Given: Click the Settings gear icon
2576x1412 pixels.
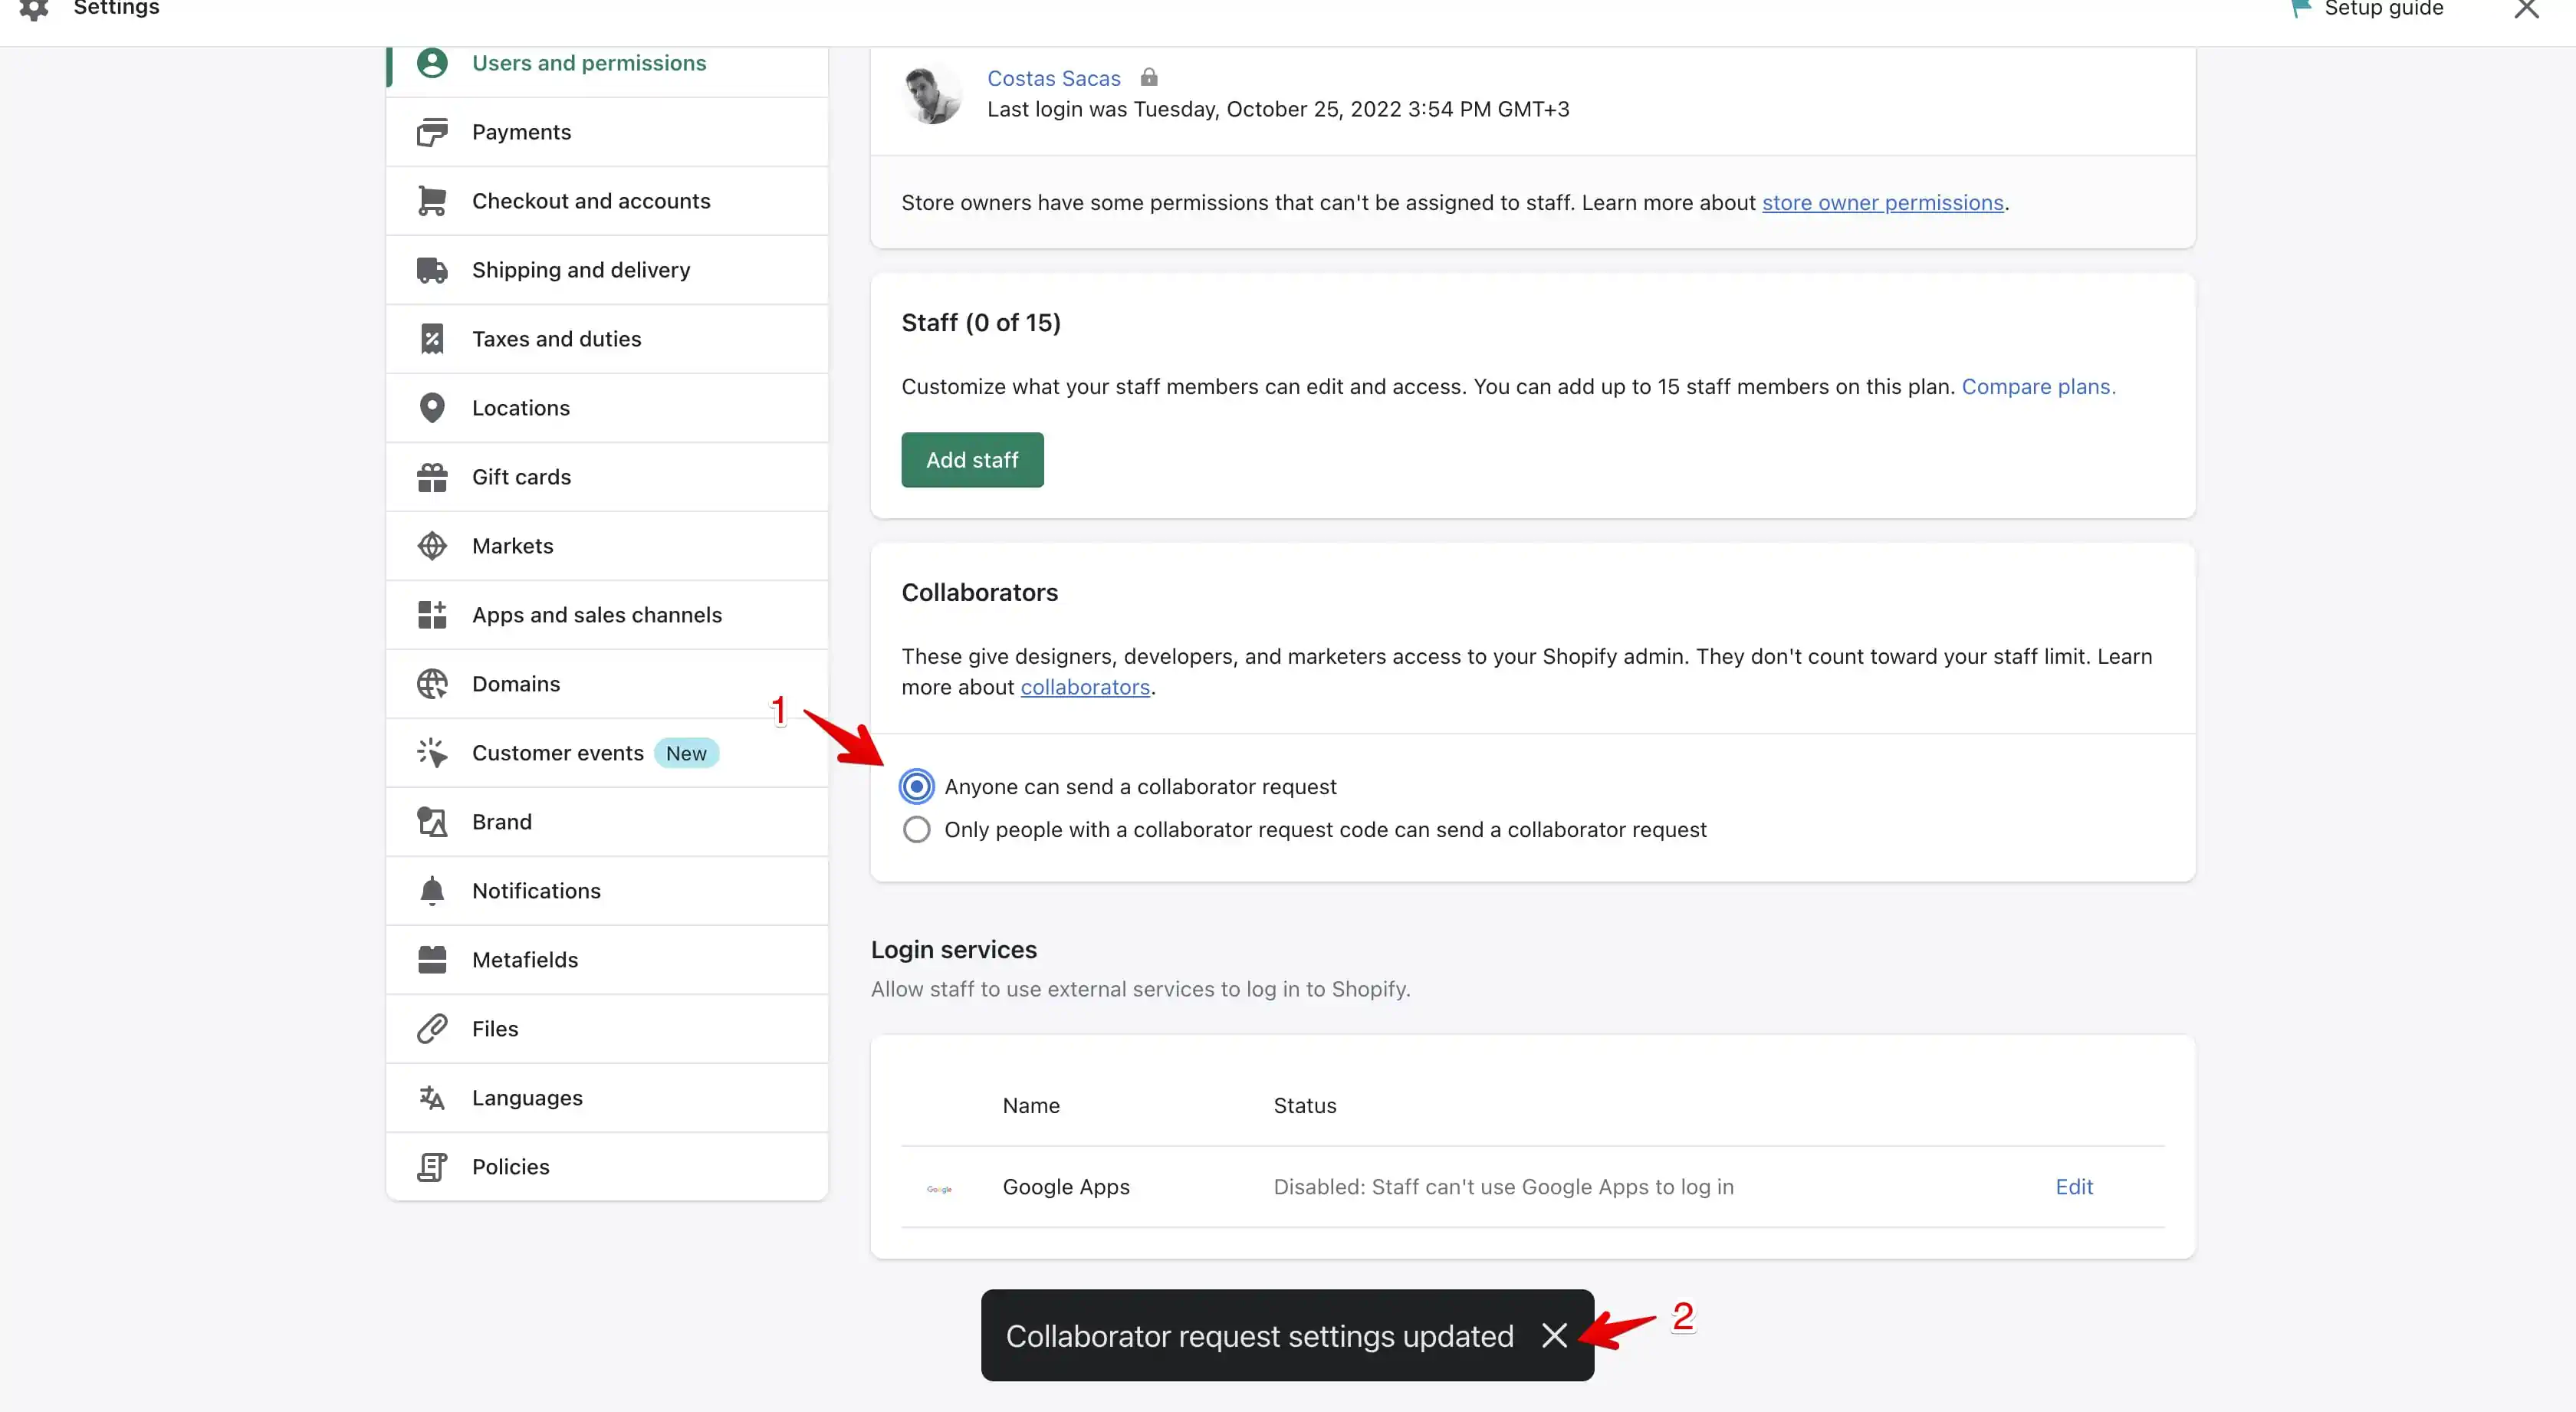Looking at the screenshot, I should tap(34, 9).
